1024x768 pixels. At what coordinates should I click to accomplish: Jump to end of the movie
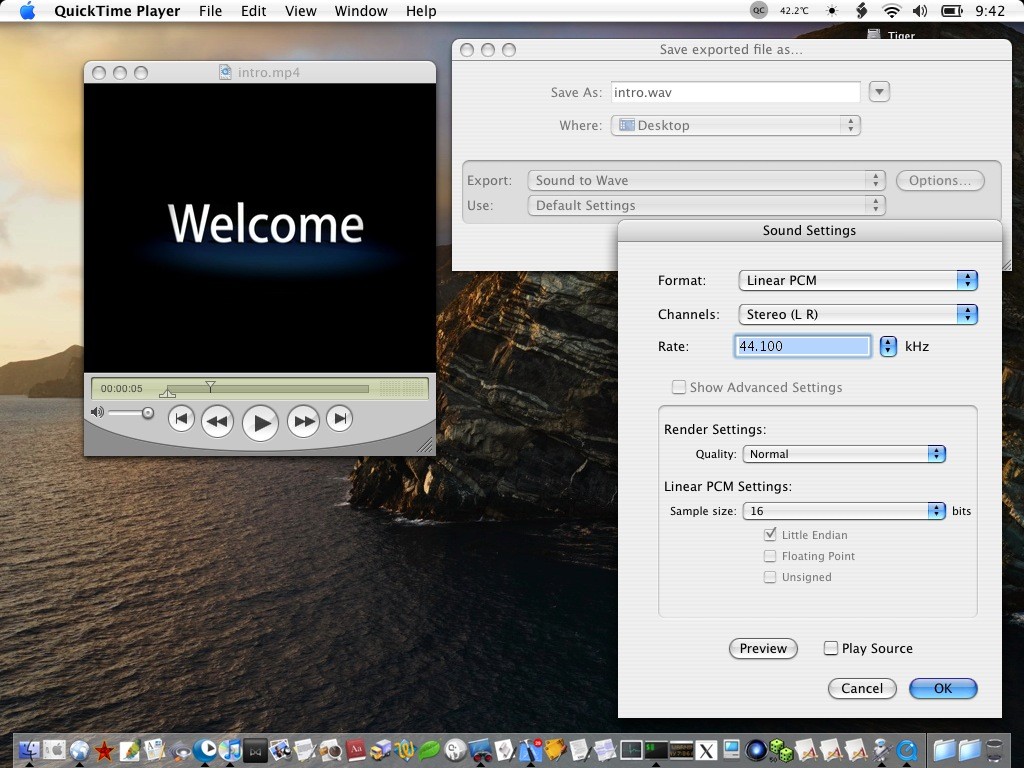click(x=340, y=419)
